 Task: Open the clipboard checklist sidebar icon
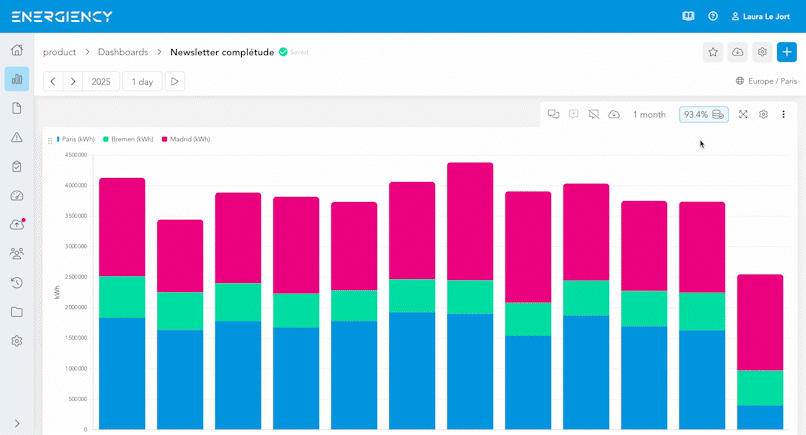(x=17, y=167)
